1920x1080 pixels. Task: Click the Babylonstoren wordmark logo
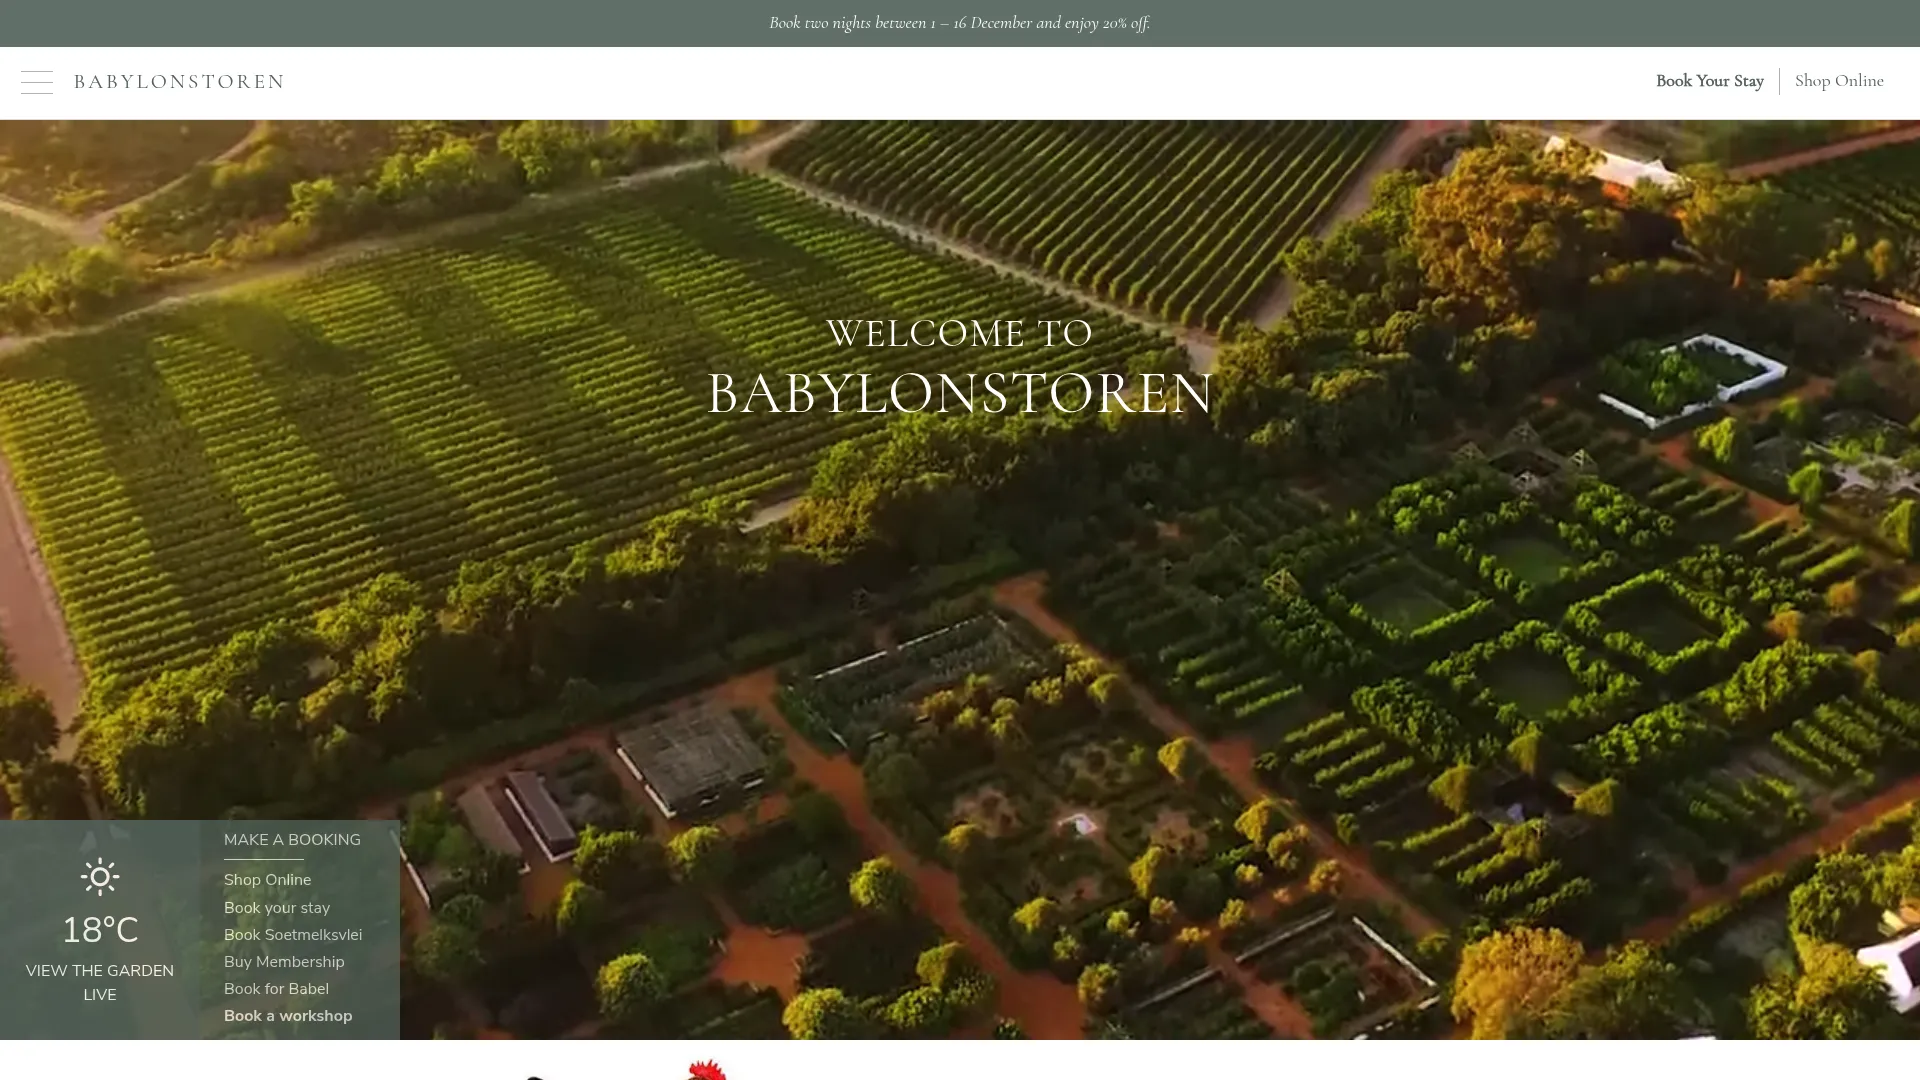tap(178, 81)
